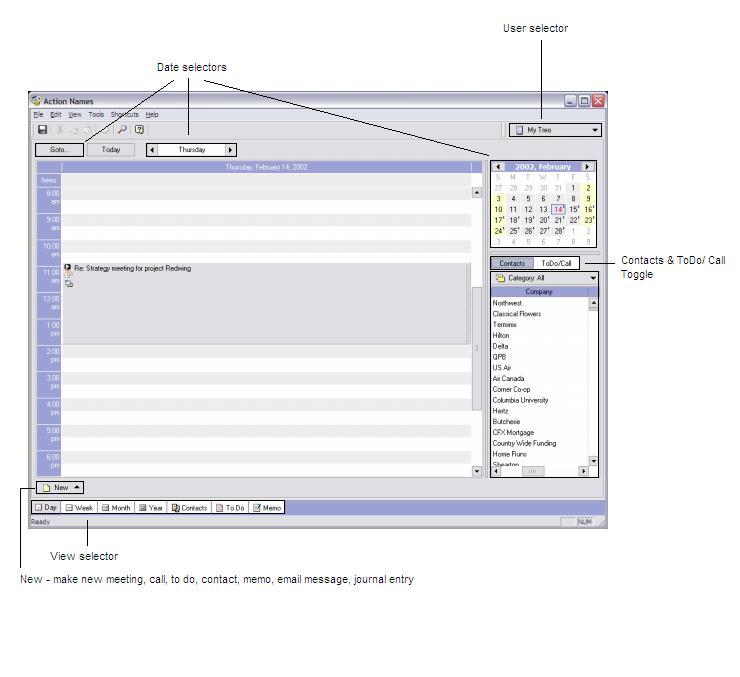The image size is (740, 677).
Task: Select Columbia University in the company list
Action: point(521,400)
